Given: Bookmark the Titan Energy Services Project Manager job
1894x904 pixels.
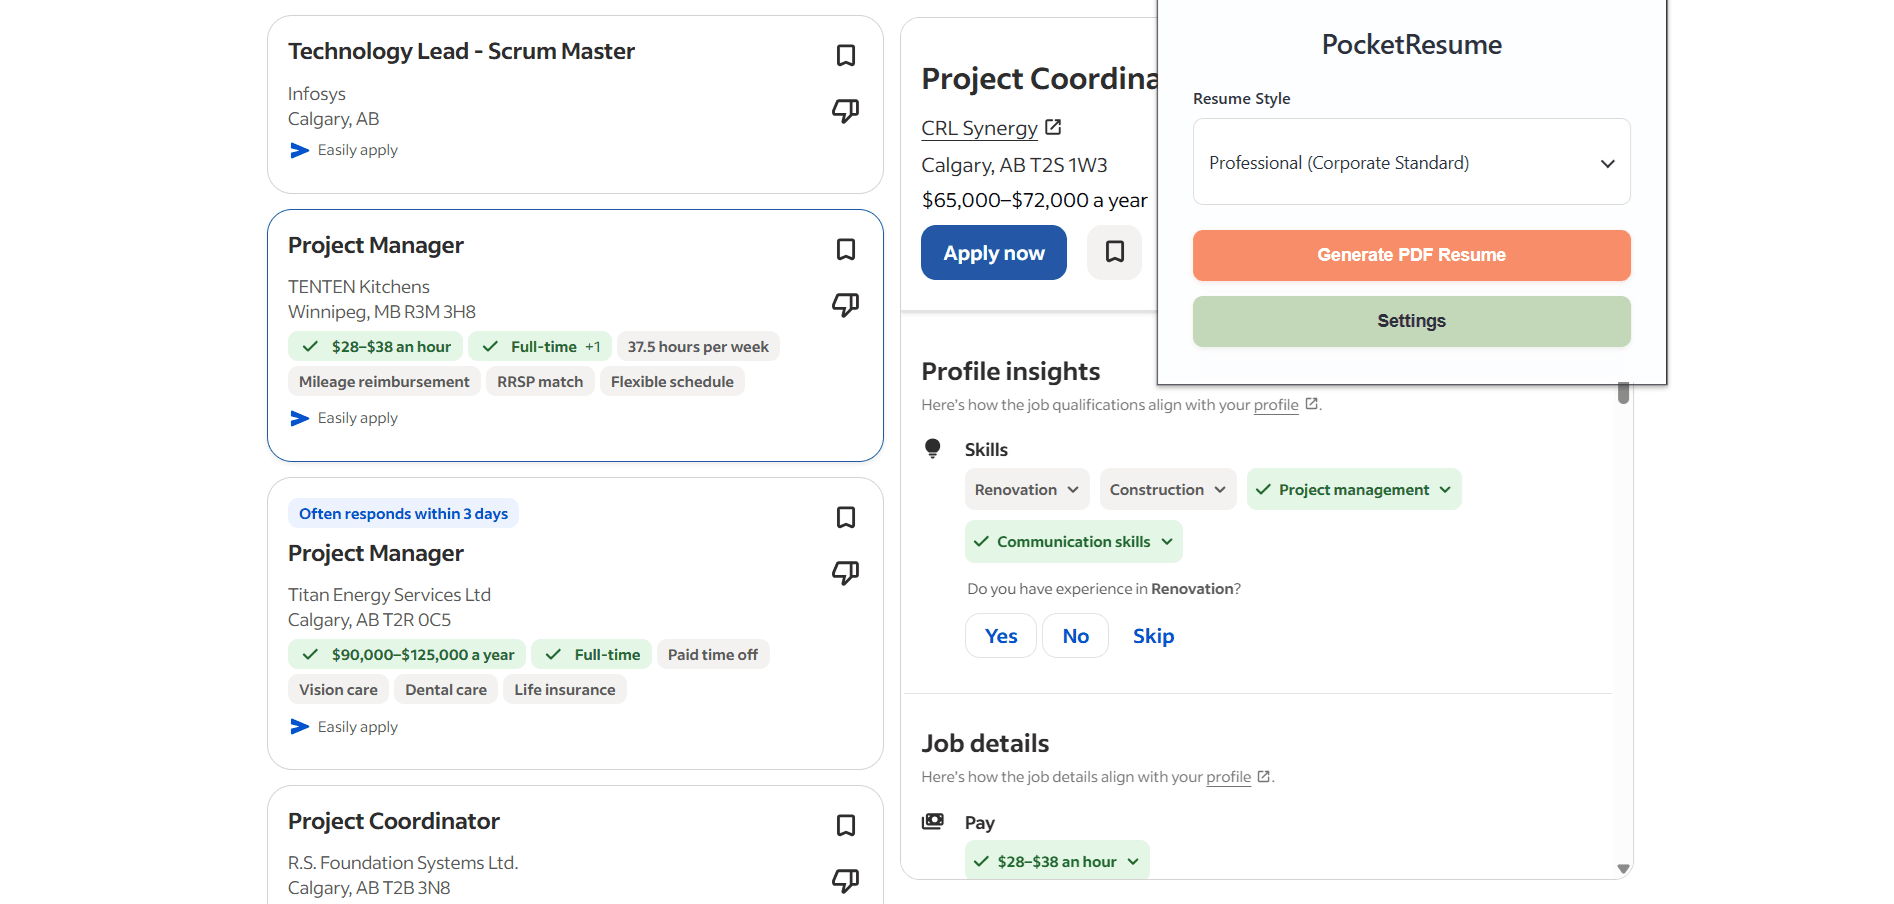Looking at the screenshot, I should (x=845, y=517).
